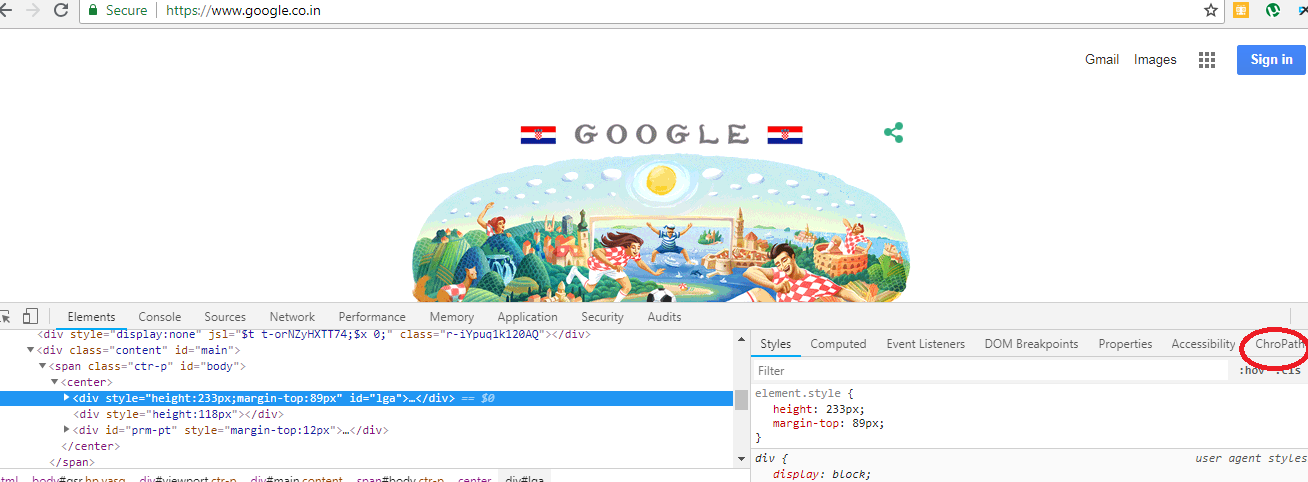The height and width of the screenshot is (482, 1308).
Task: Click the forward navigation arrow
Action: [x=32, y=10]
